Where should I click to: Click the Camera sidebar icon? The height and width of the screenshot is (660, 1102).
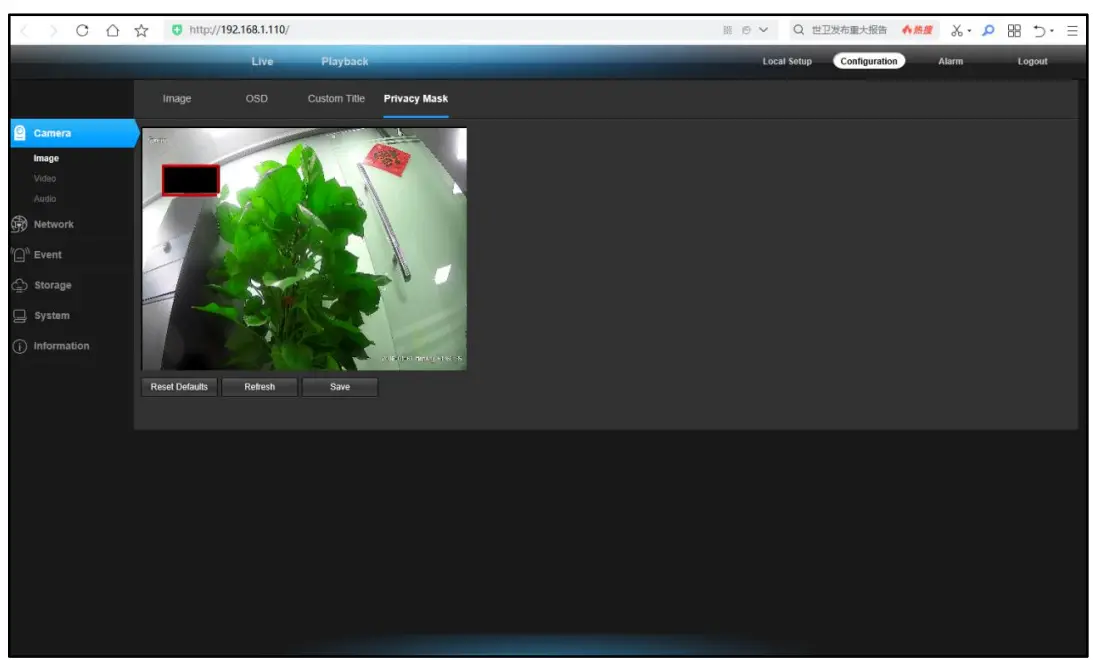20,133
